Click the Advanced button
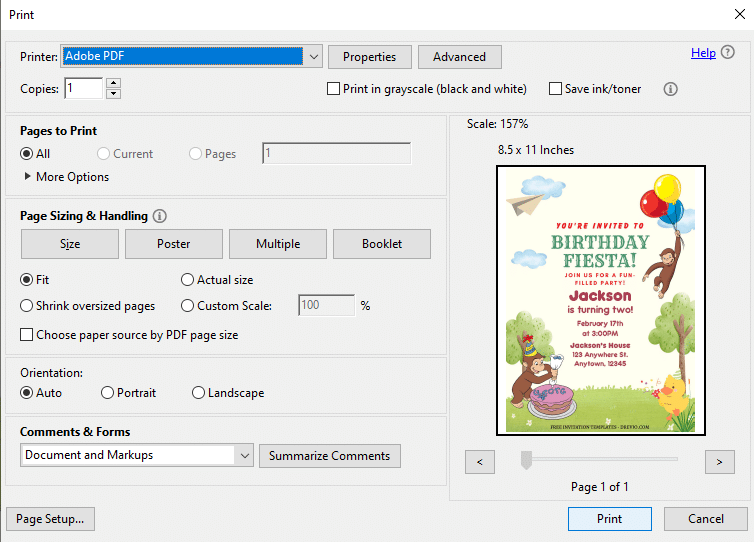Viewport: 754px width, 542px height. point(459,57)
